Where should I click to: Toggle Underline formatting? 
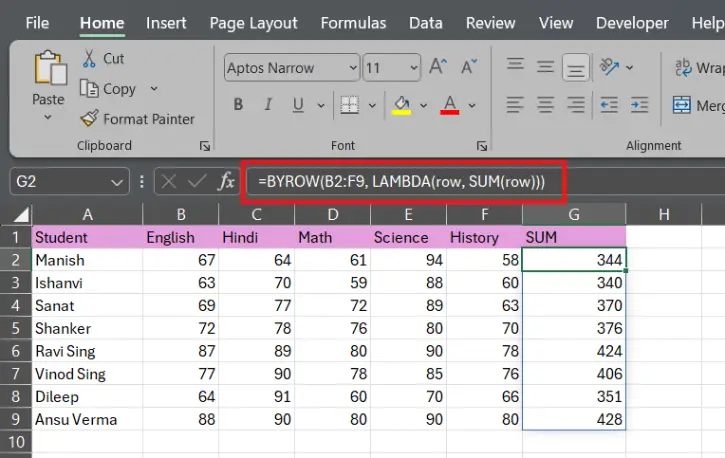298,104
